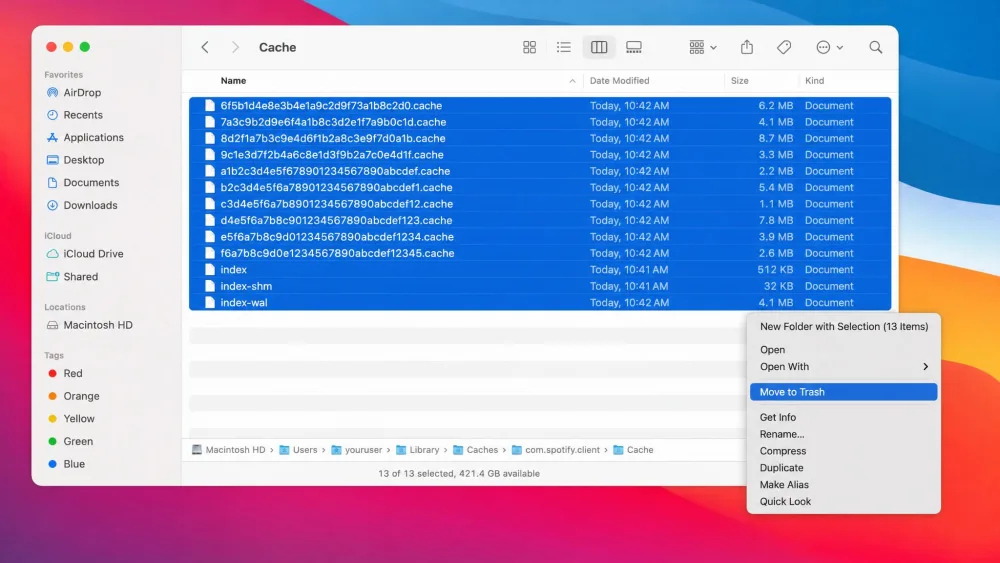
Task: Select the index-wal file
Action: [x=540, y=303]
